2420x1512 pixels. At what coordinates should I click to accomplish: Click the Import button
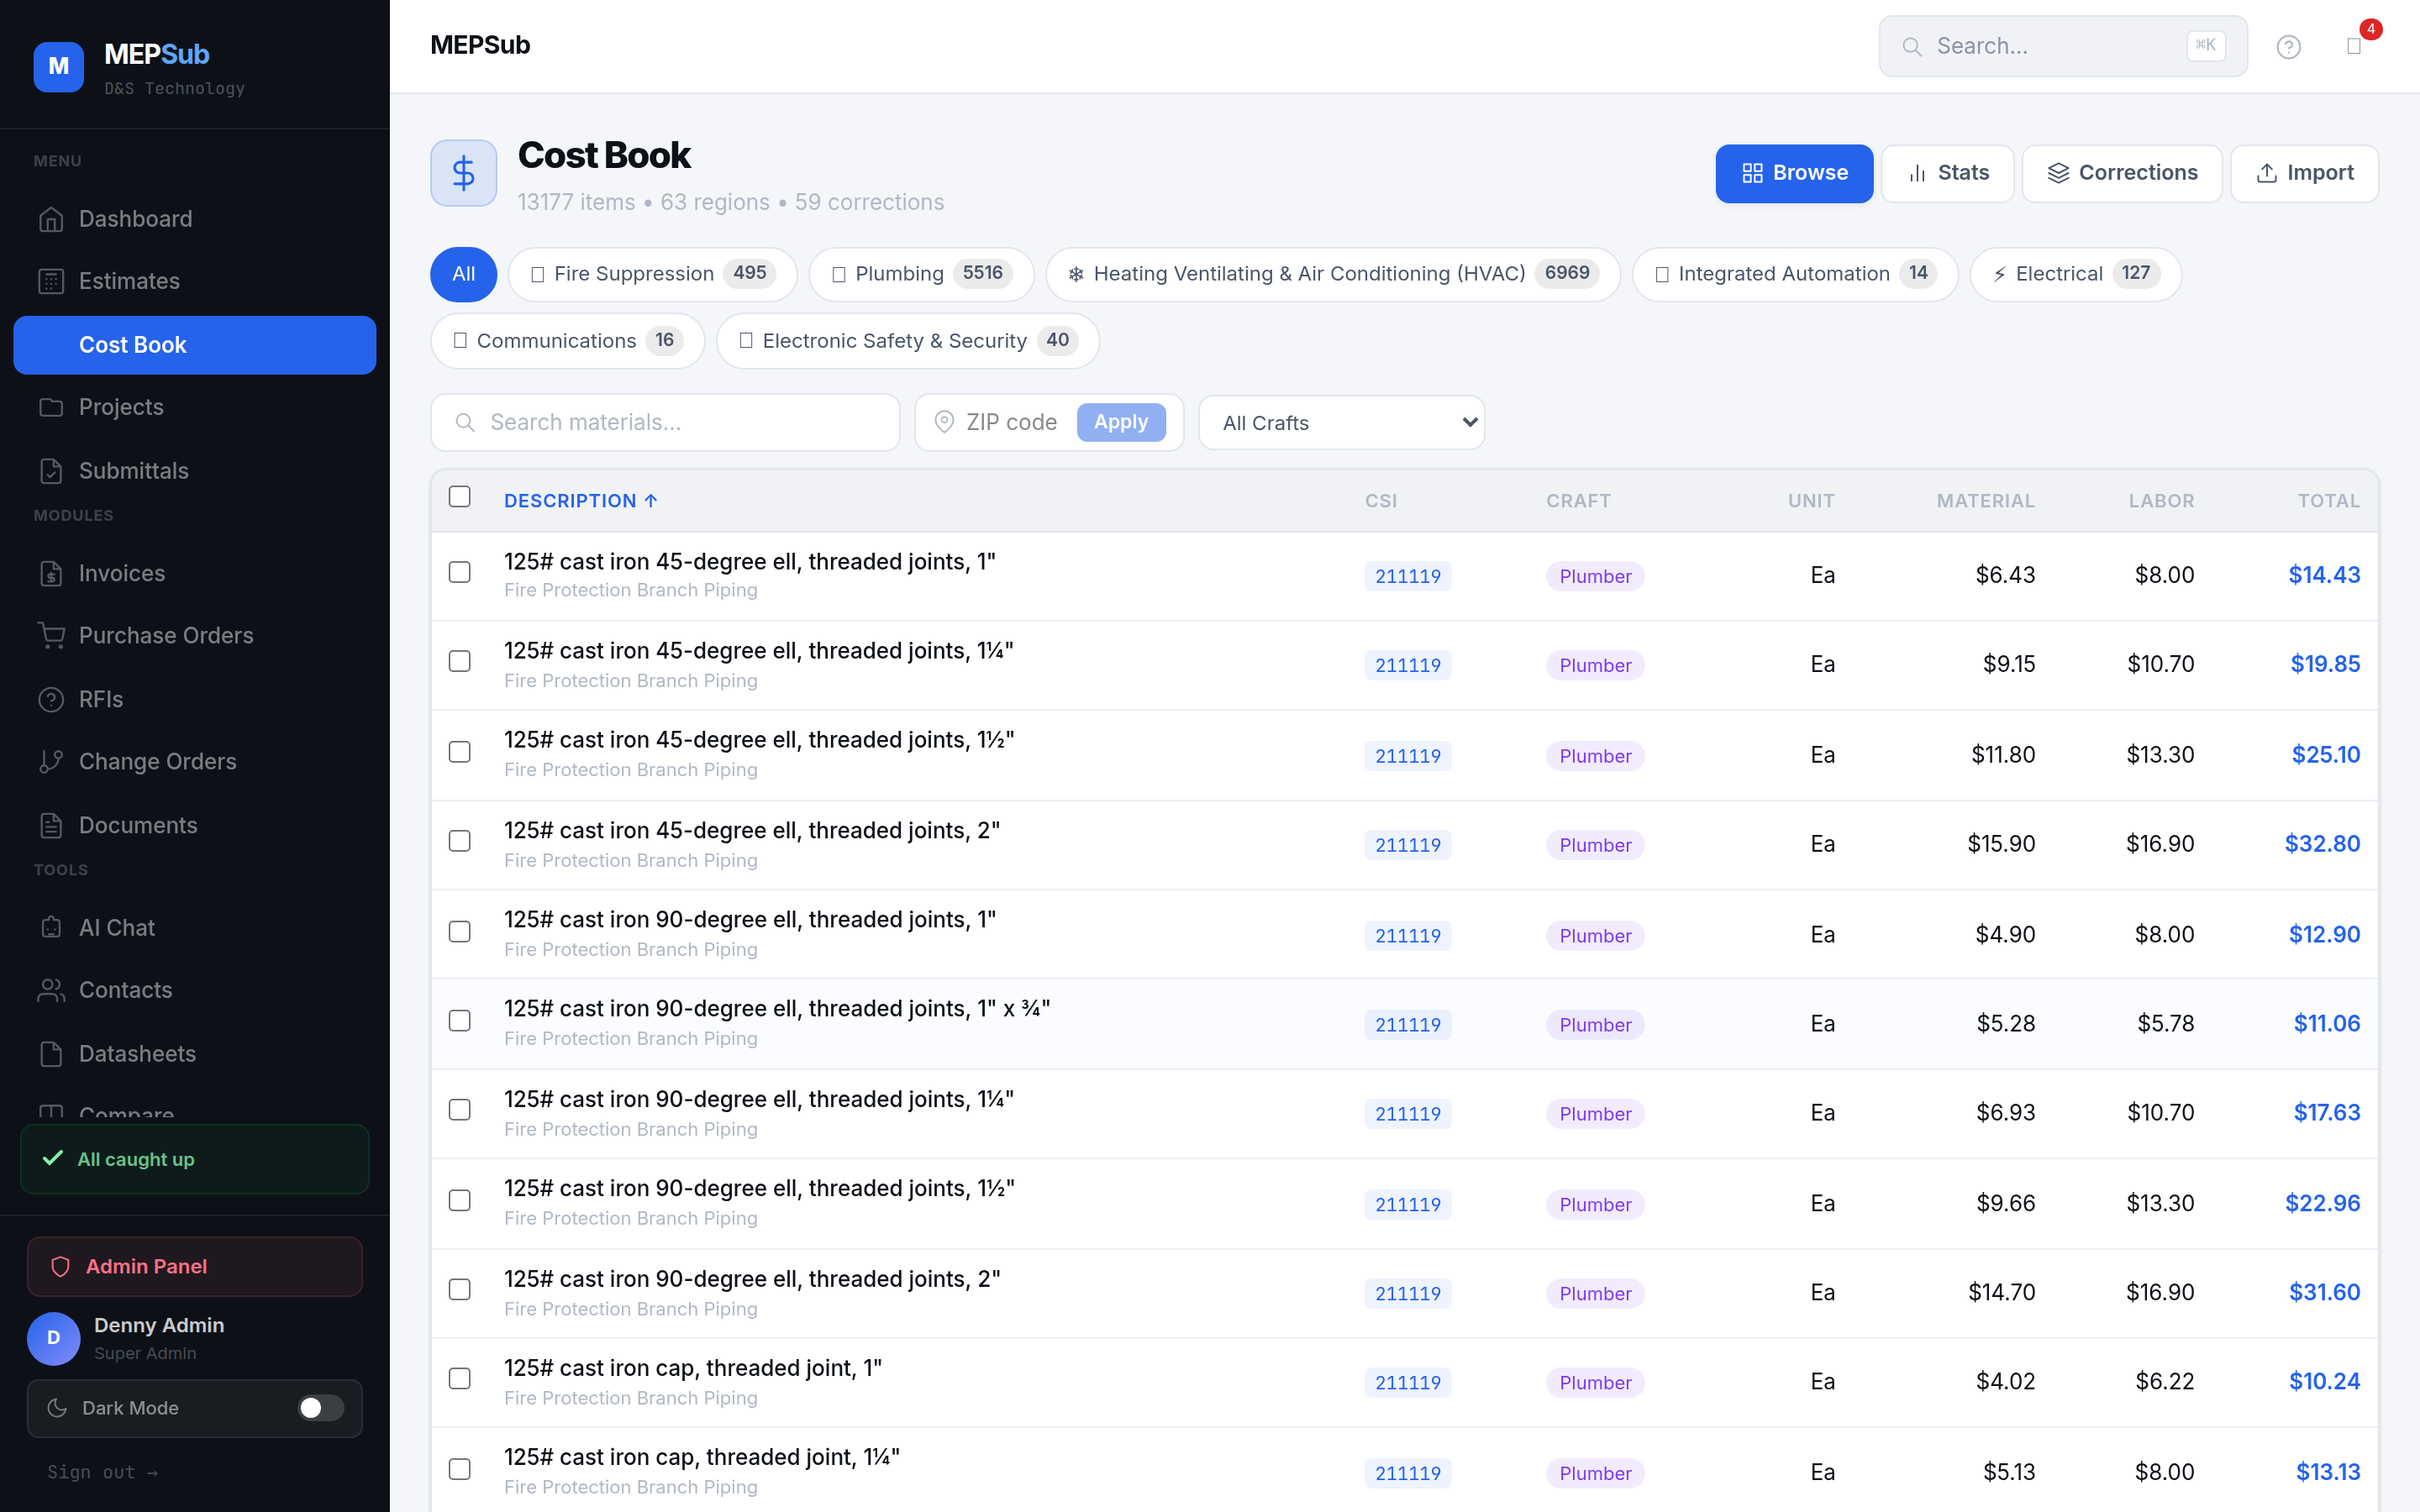[2304, 173]
